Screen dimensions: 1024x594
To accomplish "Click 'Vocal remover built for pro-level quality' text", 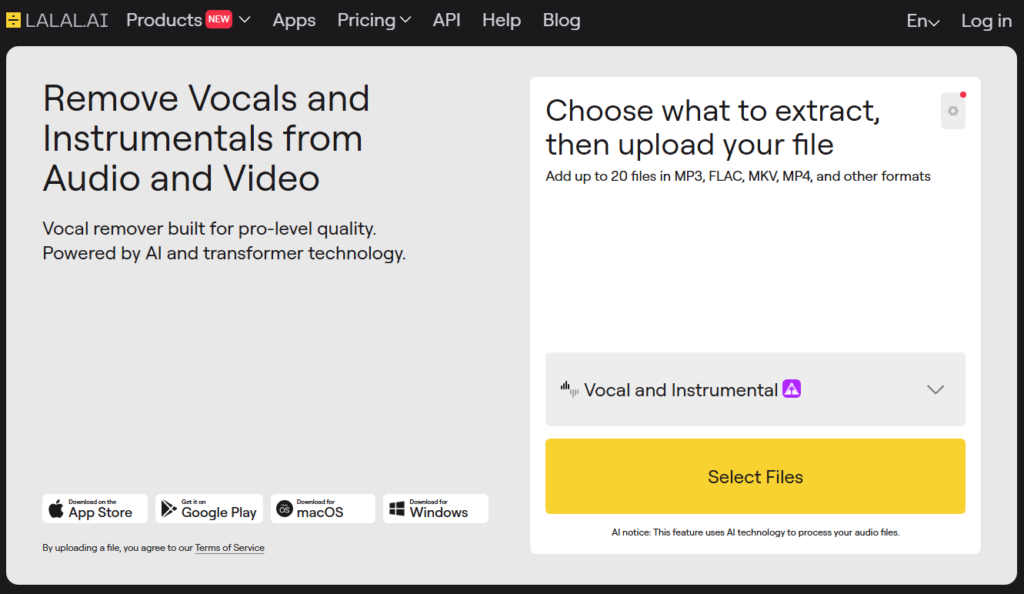I will pos(209,228).
